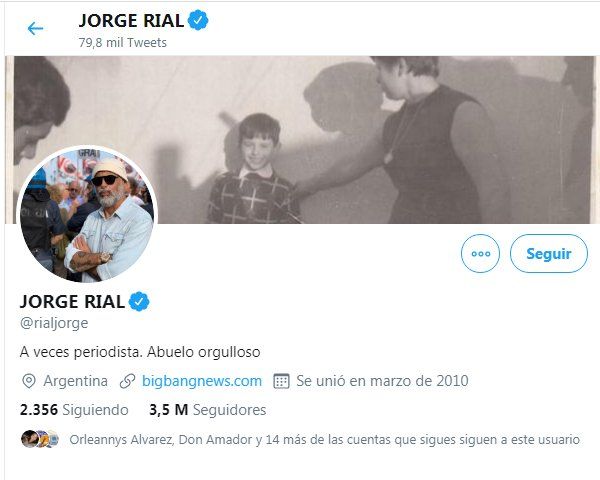Go back using the left arrow
Image resolution: width=600 pixels, height=480 pixels.
(35, 29)
